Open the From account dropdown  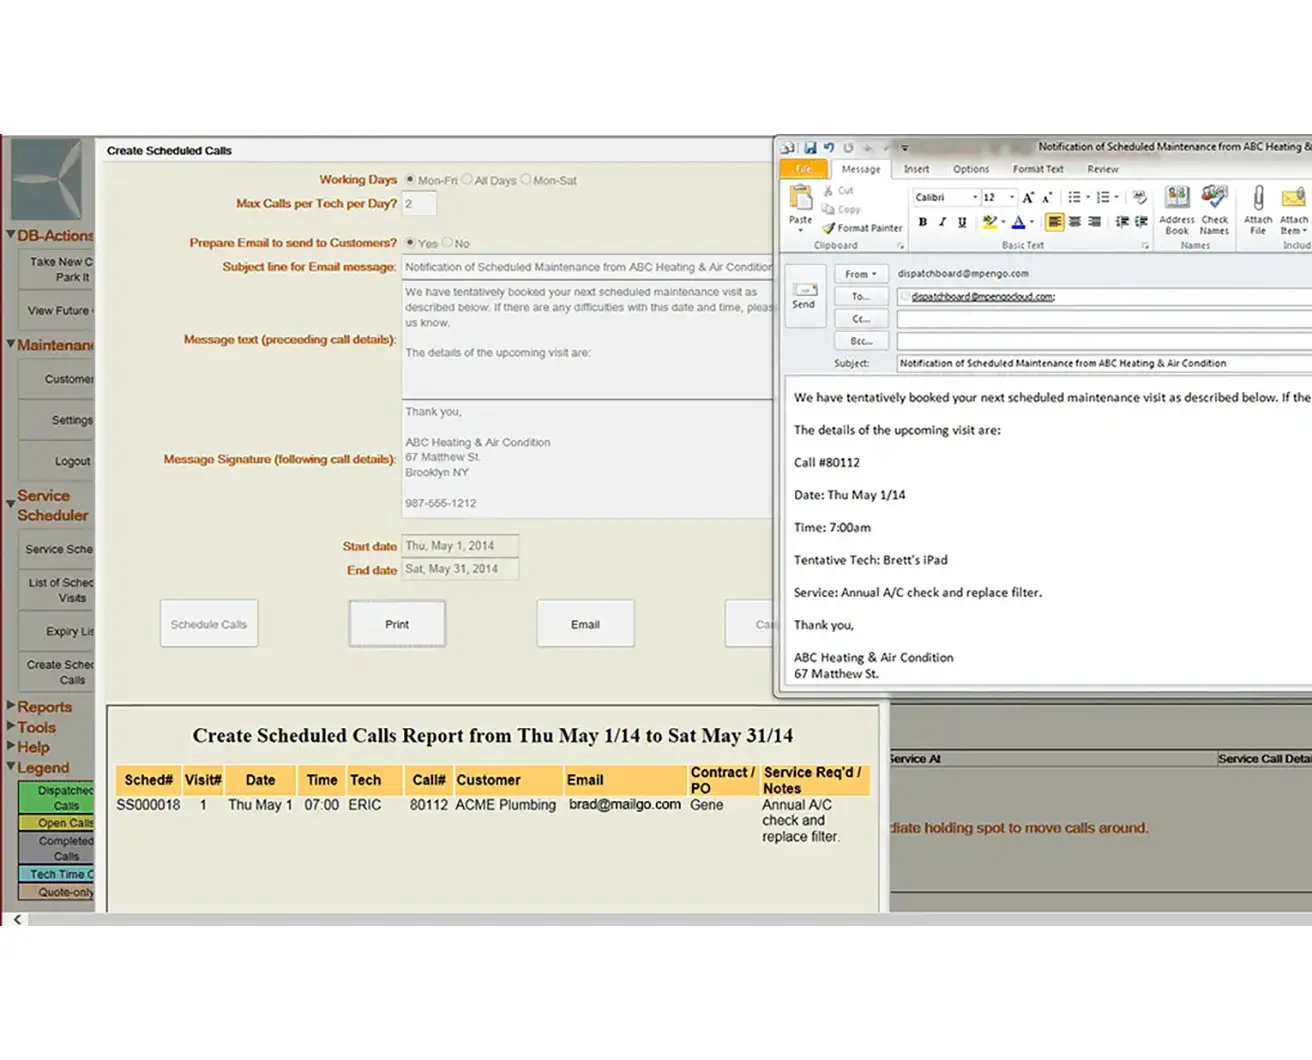pyautogui.click(x=861, y=274)
